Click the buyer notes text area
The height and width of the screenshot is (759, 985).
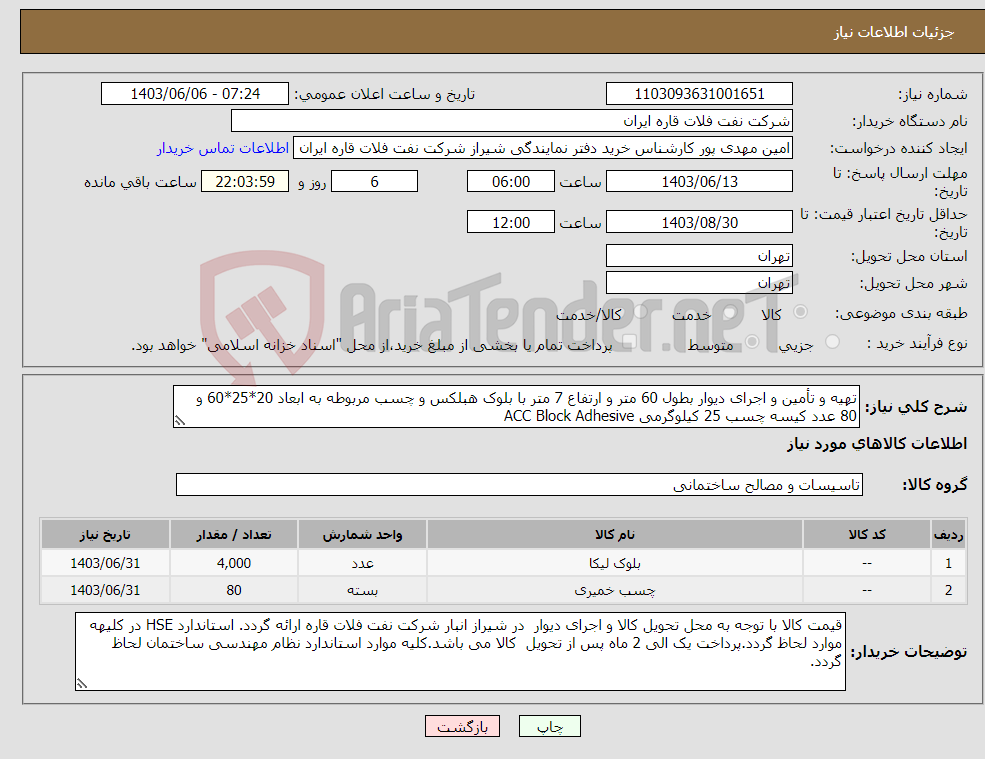click(x=460, y=652)
